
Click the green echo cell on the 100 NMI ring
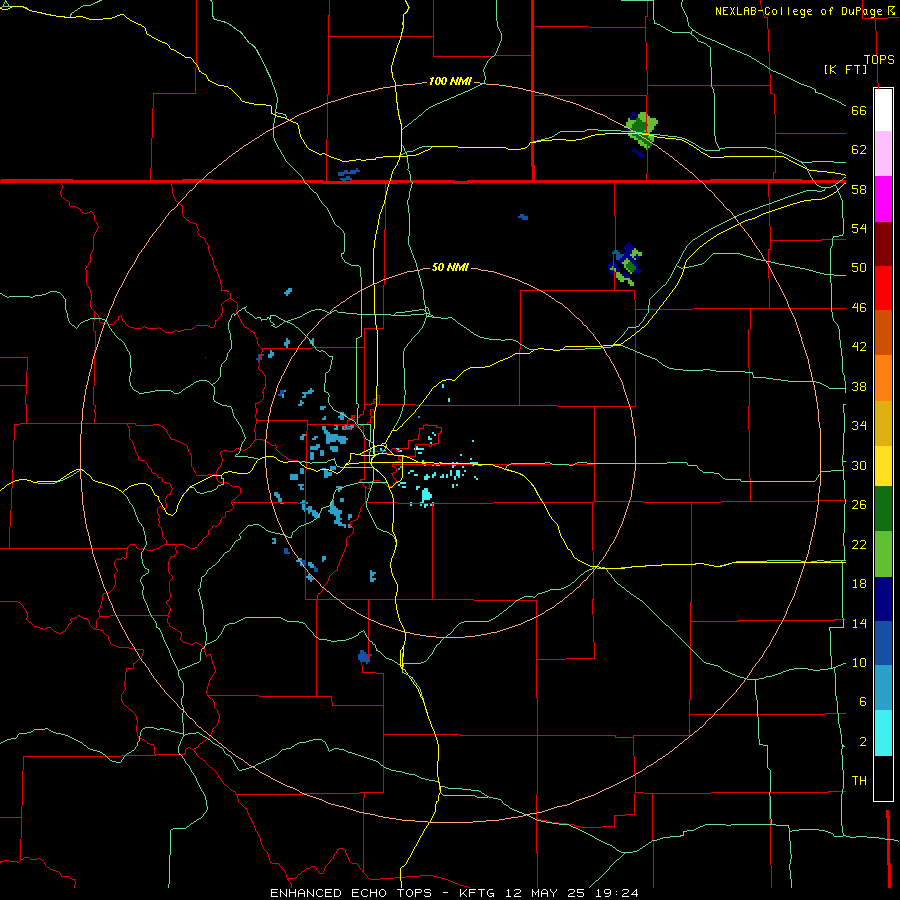click(x=642, y=130)
